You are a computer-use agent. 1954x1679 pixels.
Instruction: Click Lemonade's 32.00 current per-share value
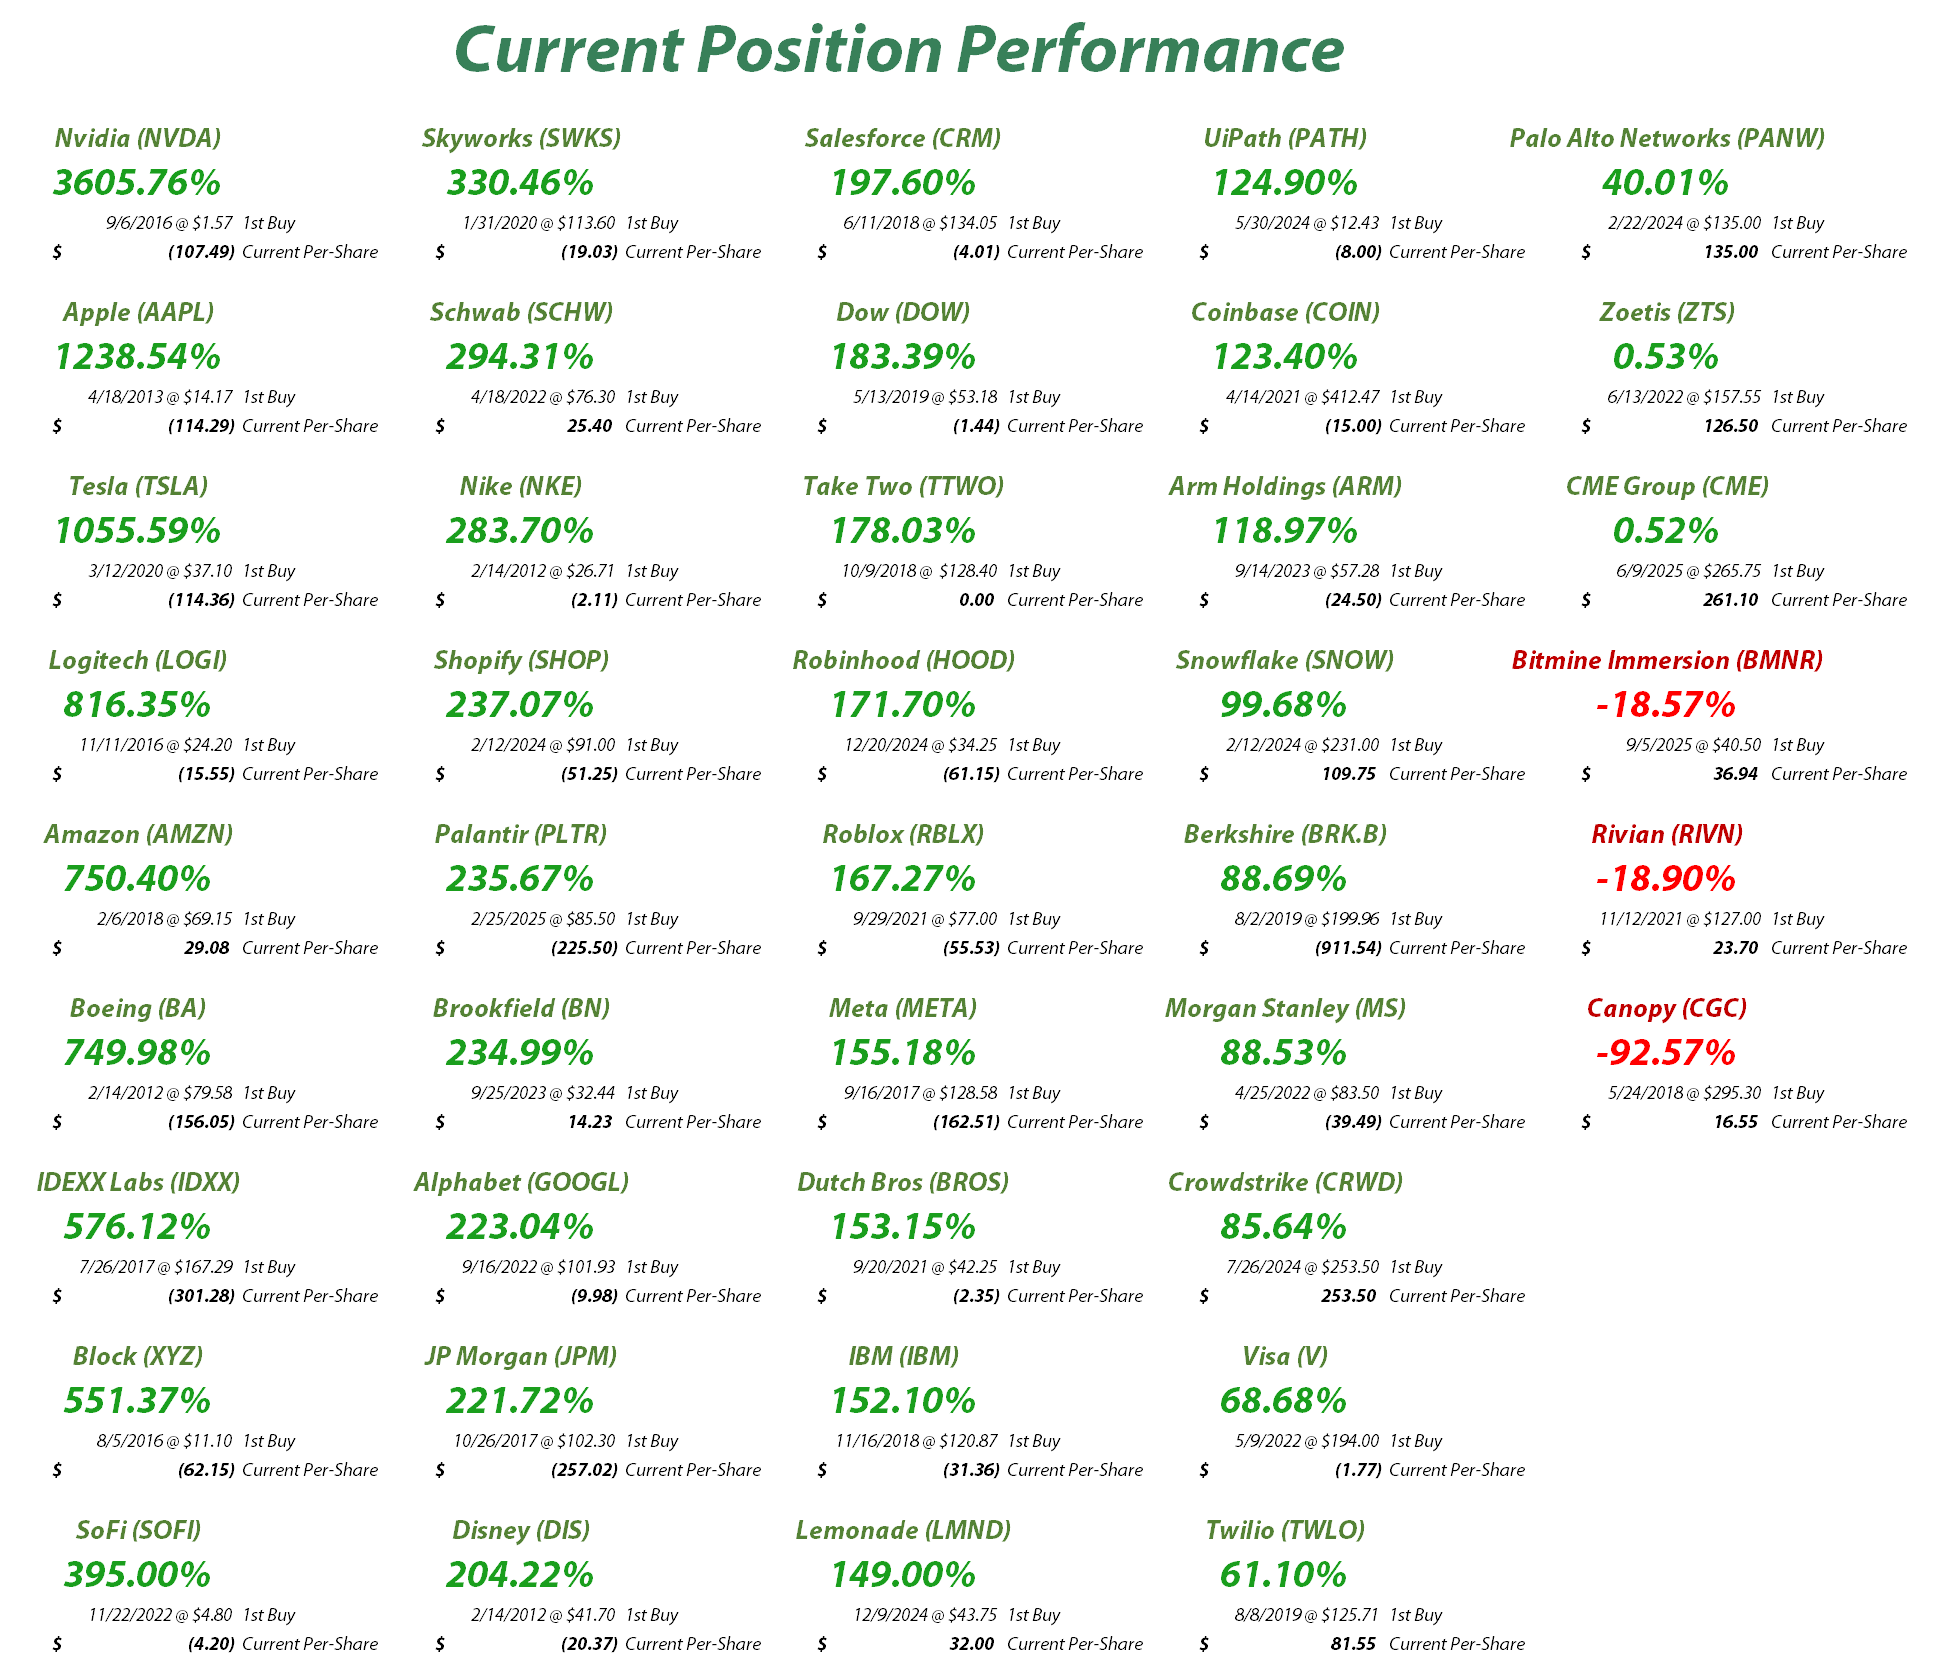point(971,1644)
